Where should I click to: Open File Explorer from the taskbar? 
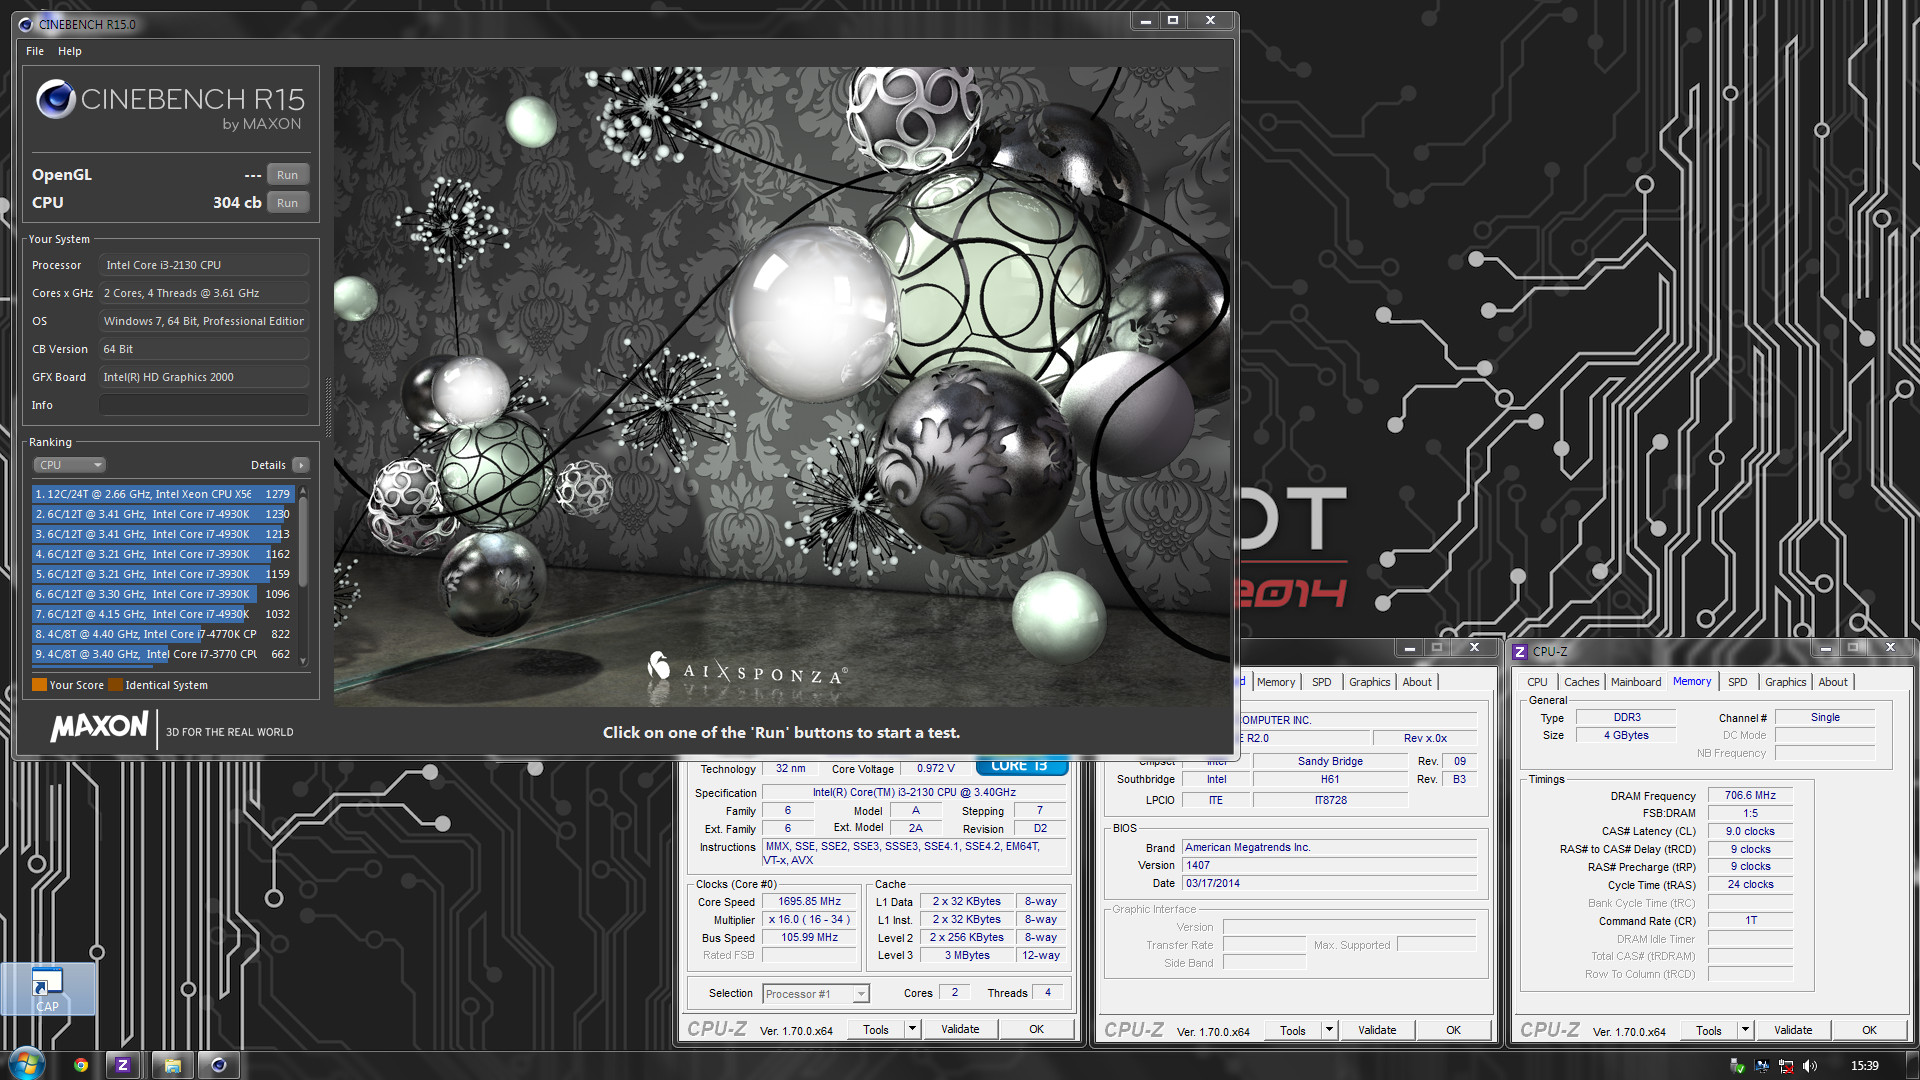(x=172, y=1065)
